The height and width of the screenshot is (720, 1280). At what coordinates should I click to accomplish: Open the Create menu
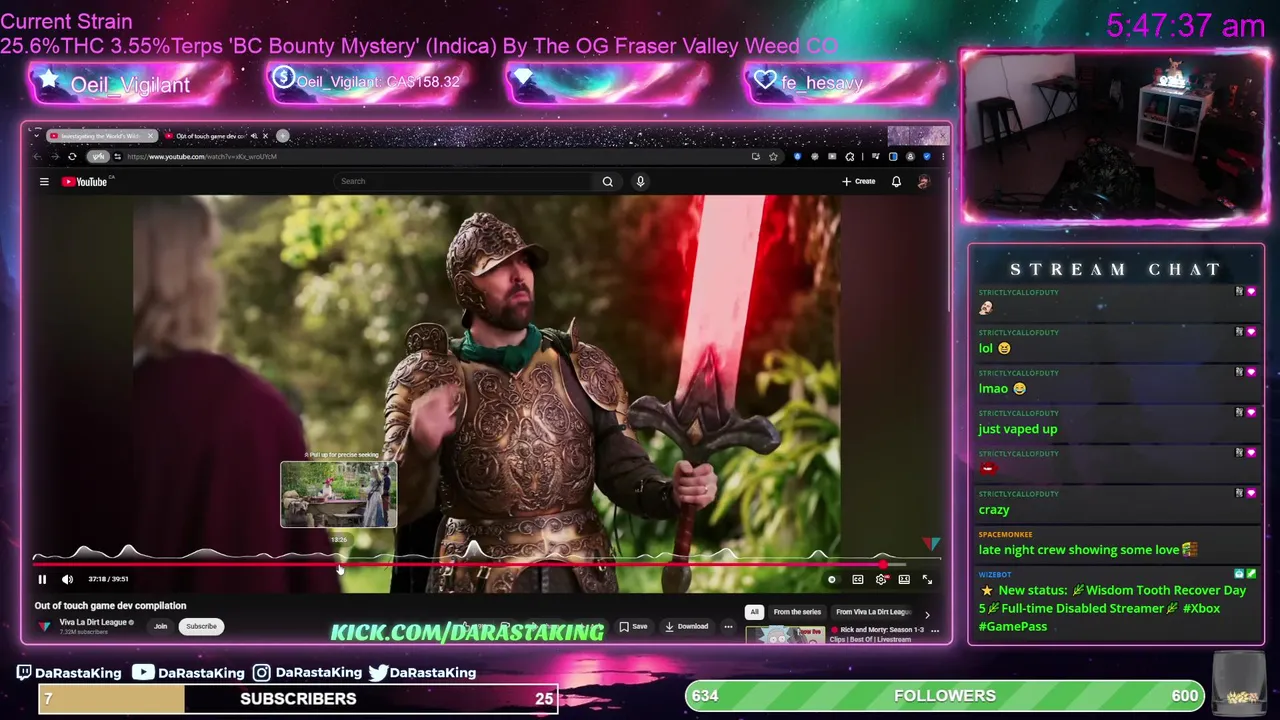pyautogui.click(x=858, y=181)
